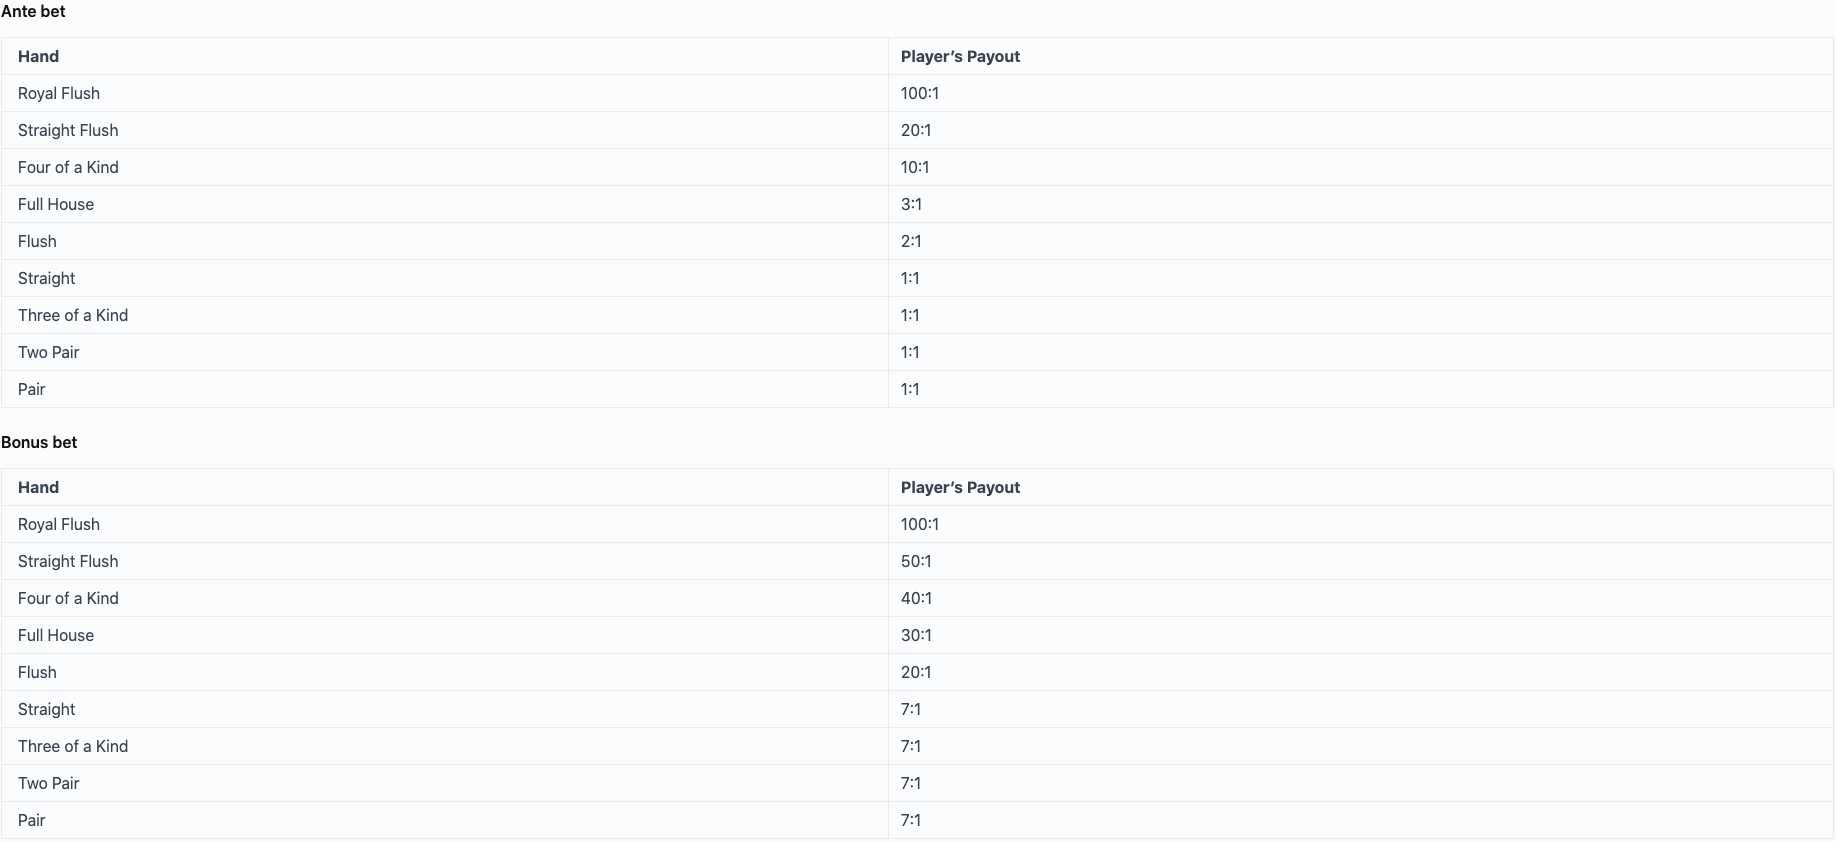The width and height of the screenshot is (1836, 842).
Task: Click the 20:1 payout for Ante Straight Flush
Action: 916,130
